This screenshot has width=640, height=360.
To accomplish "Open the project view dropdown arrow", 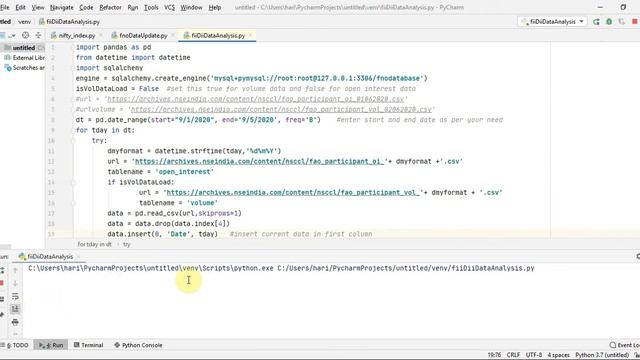I will (x=13, y=36).
